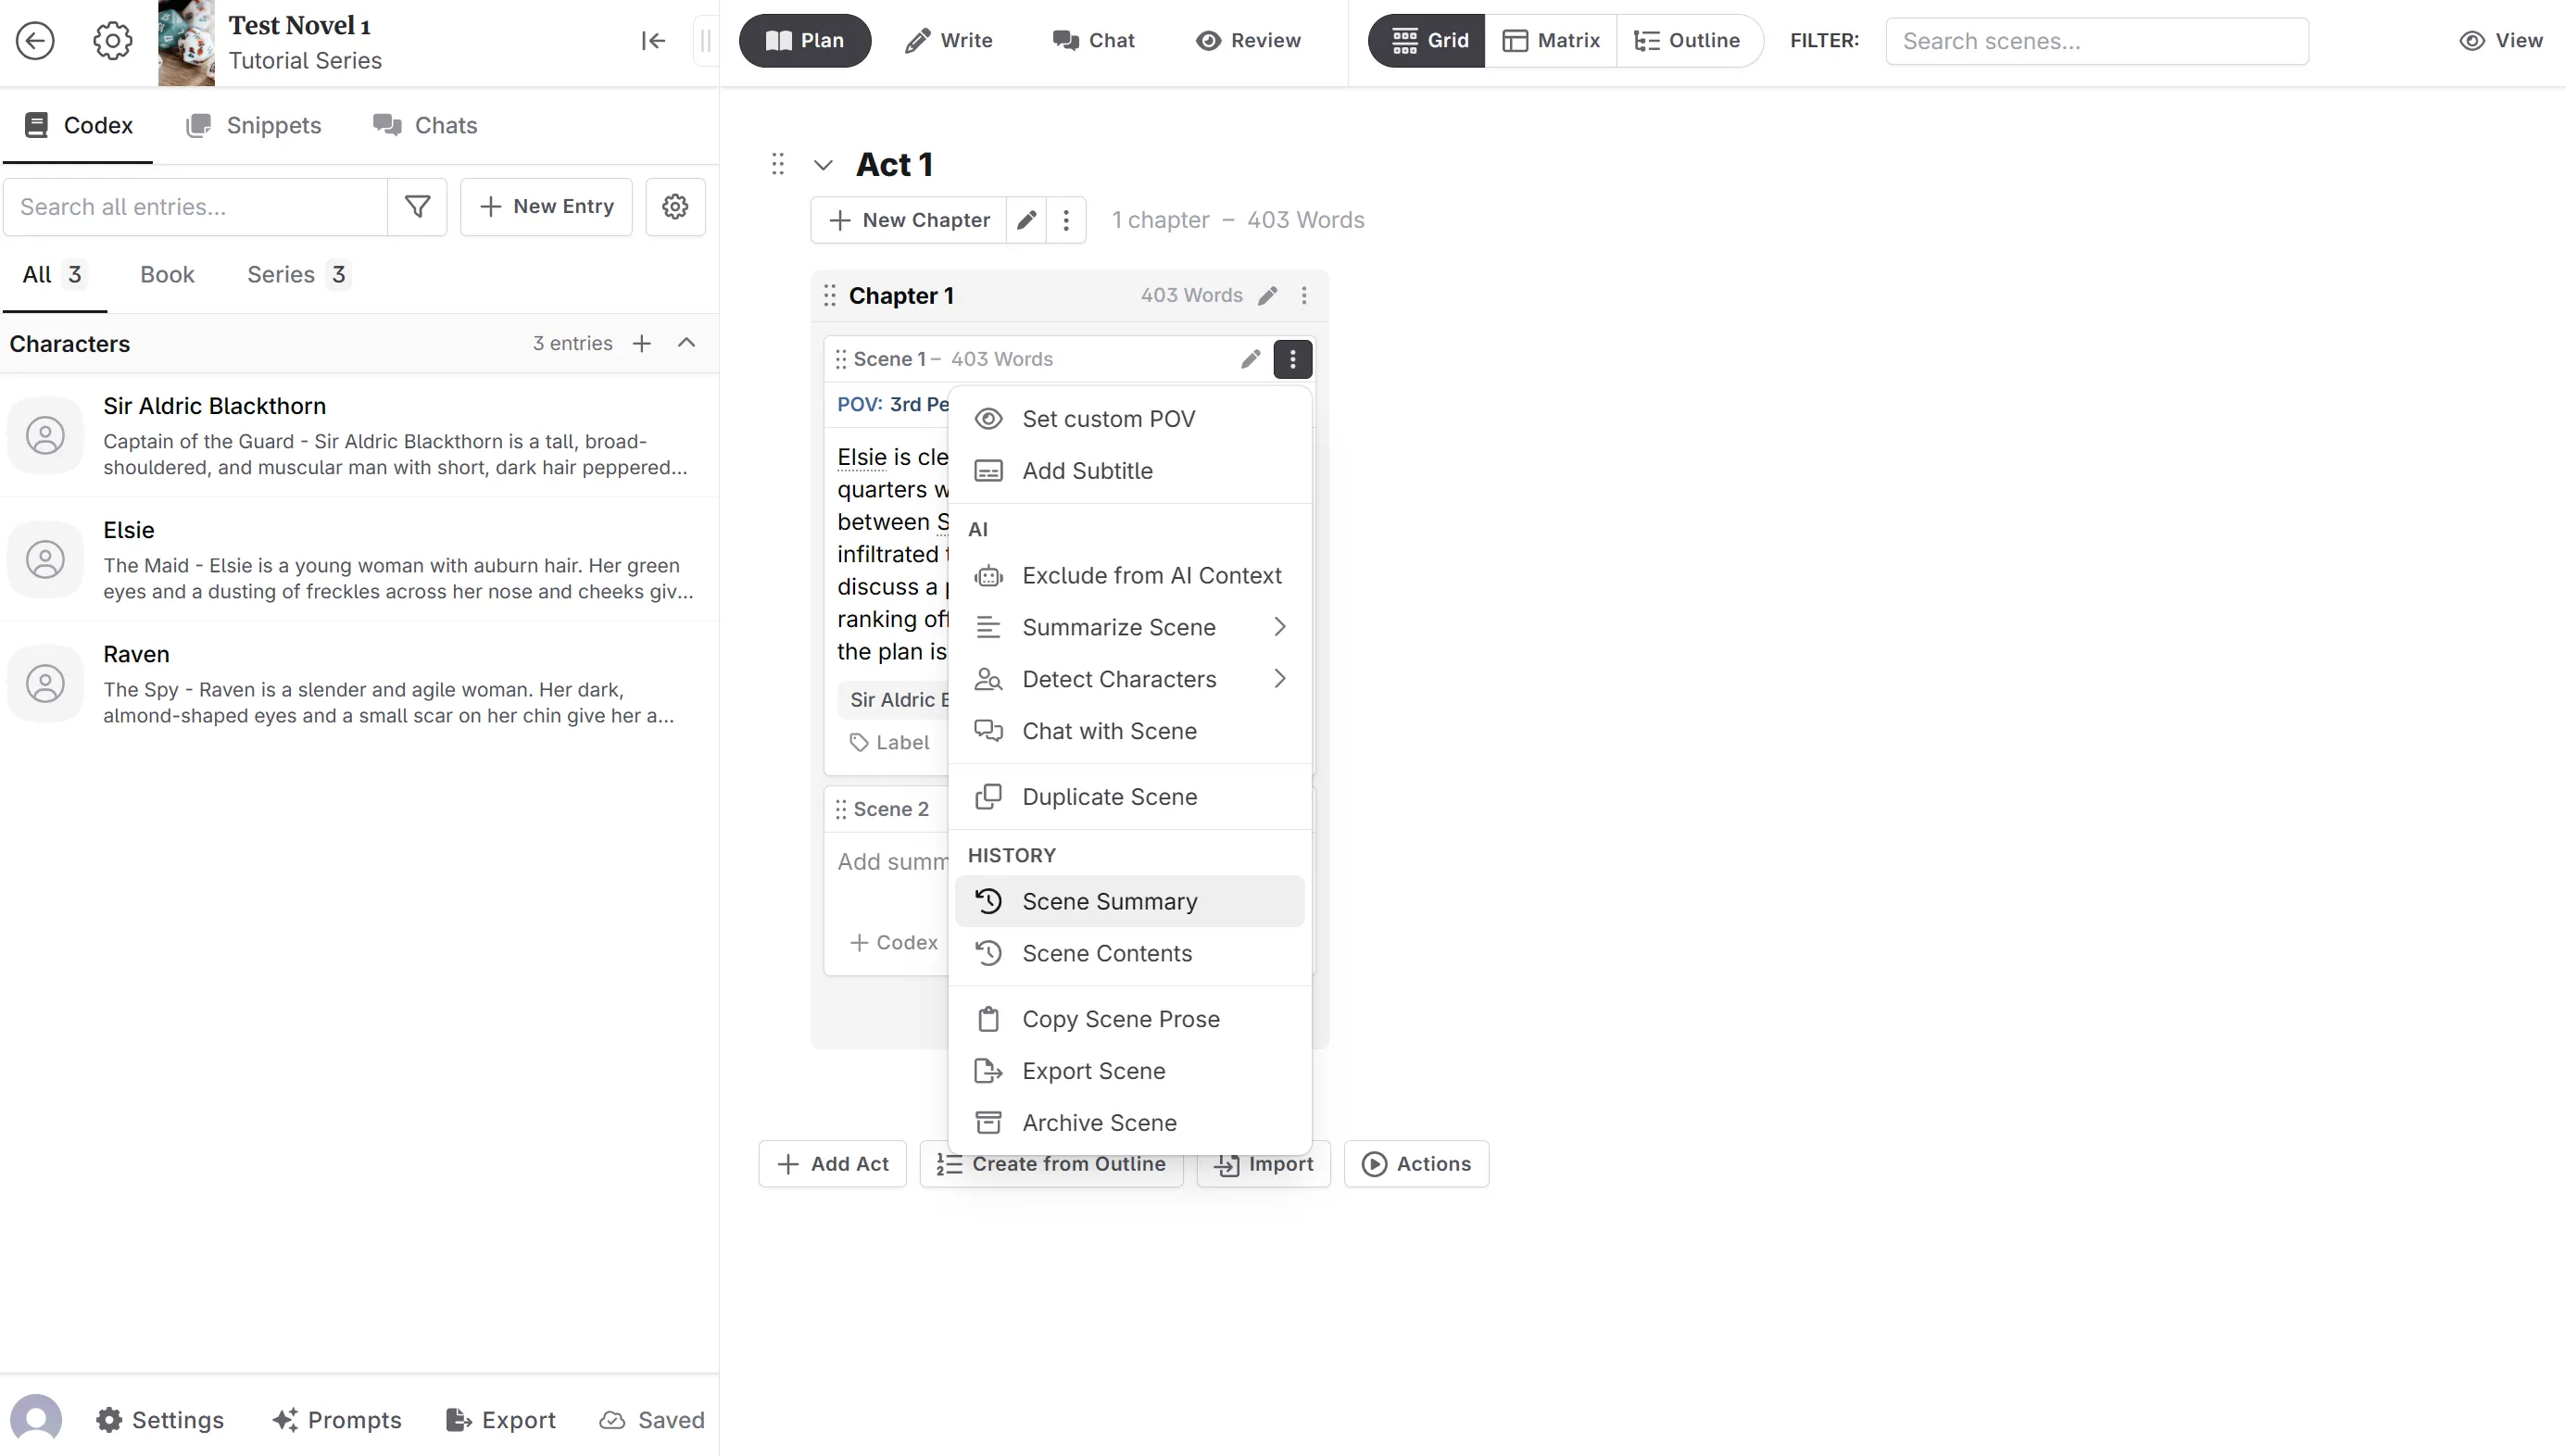The width and height of the screenshot is (2566, 1456).
Task: Open novel settings gear icon
Action: [112, 41]
